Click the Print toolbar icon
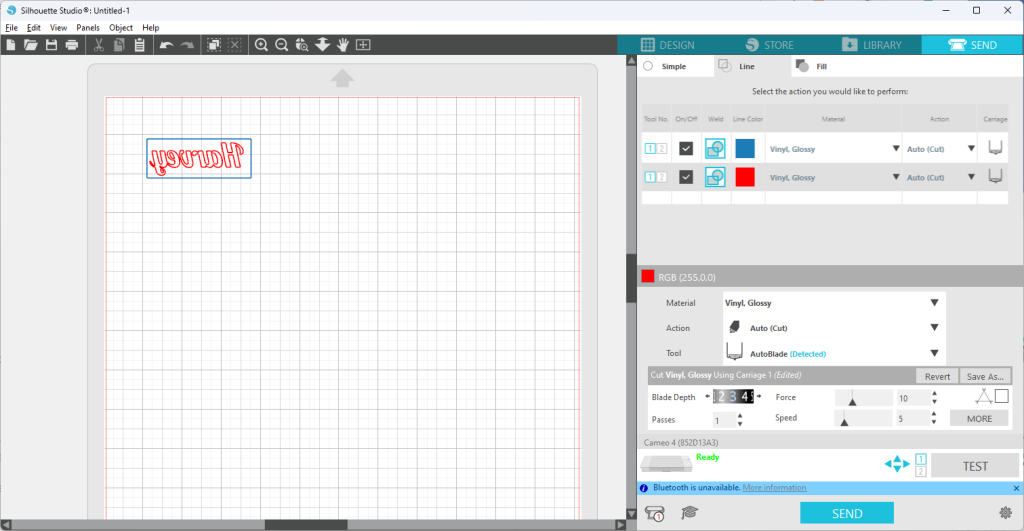The width and height of the screenshot is (1024, 531). click(72, 45)
